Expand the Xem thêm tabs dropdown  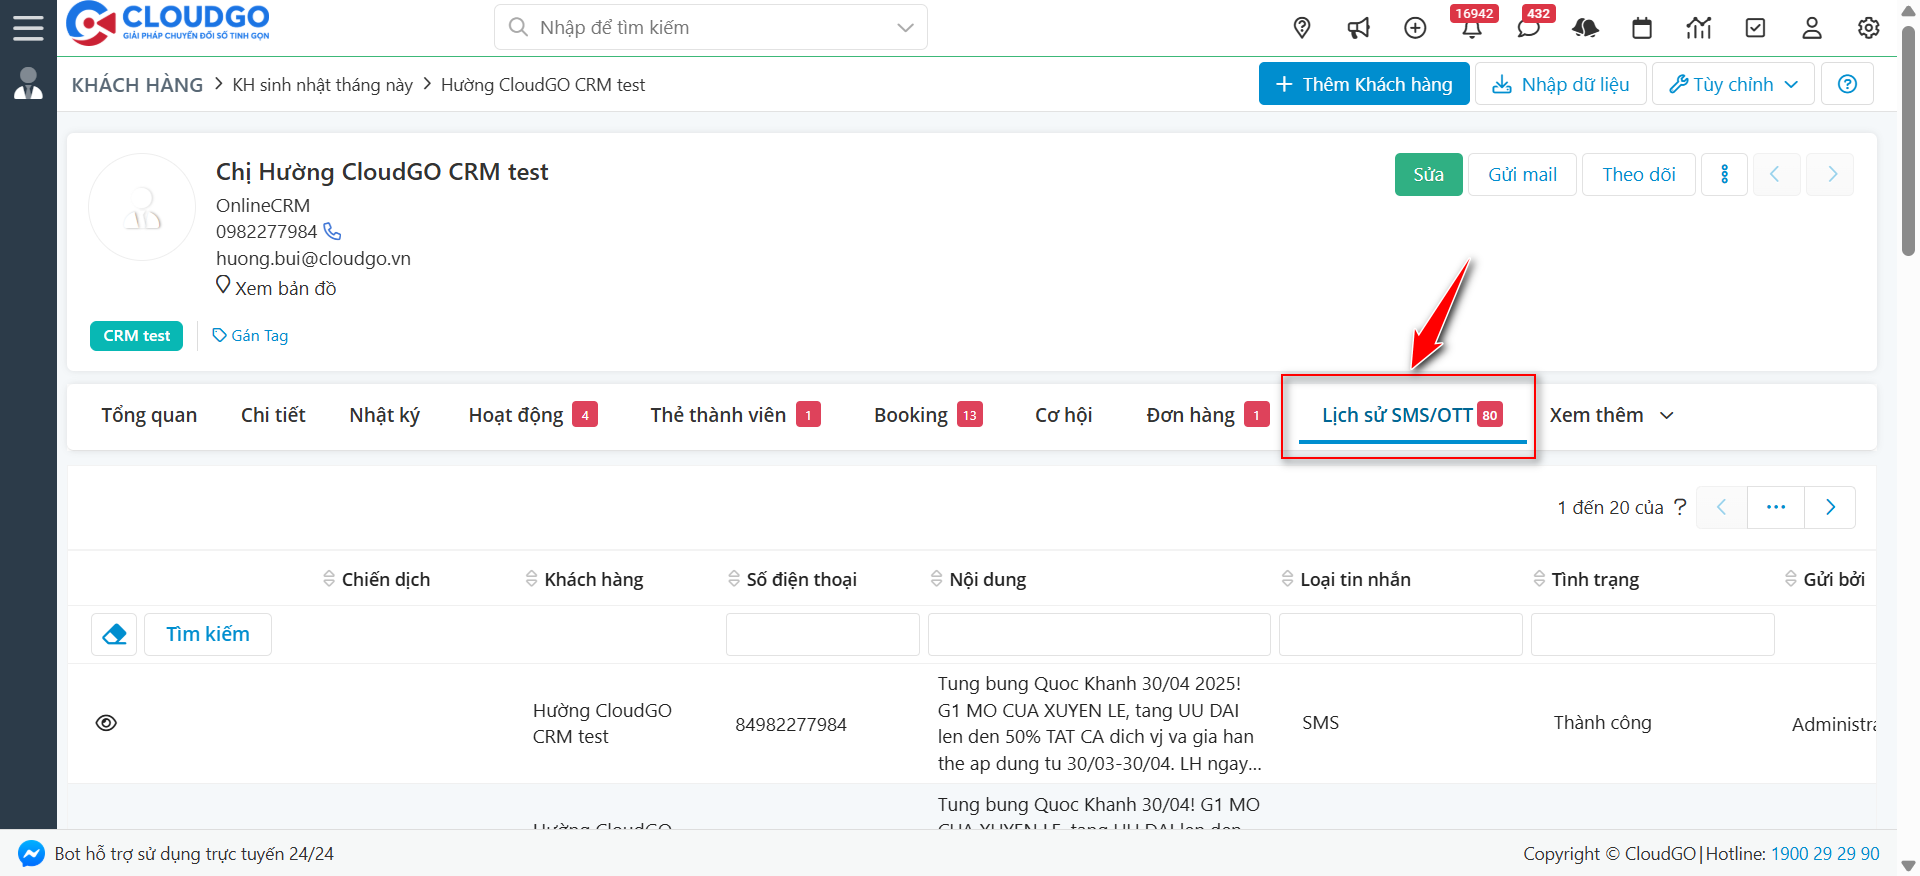point(1611,415)
